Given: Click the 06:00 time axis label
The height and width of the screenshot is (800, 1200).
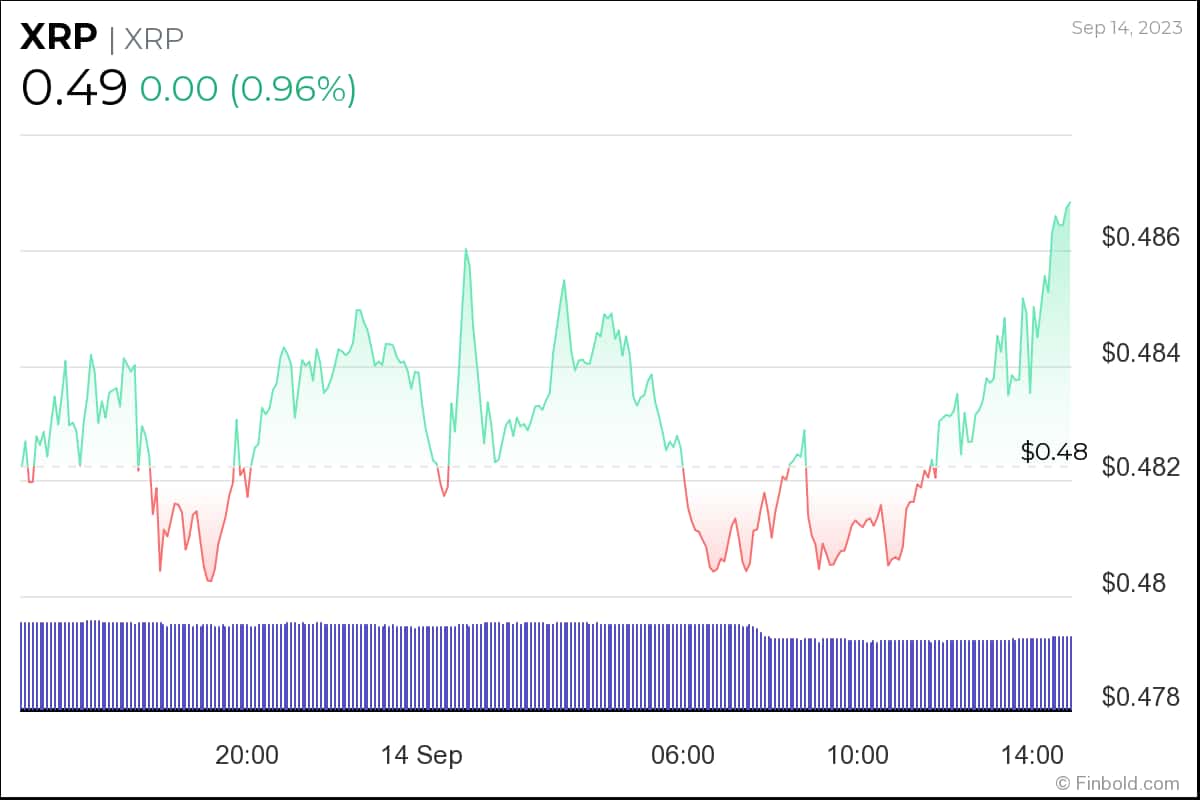Looking at the screenshot, I should coord(683,755).
